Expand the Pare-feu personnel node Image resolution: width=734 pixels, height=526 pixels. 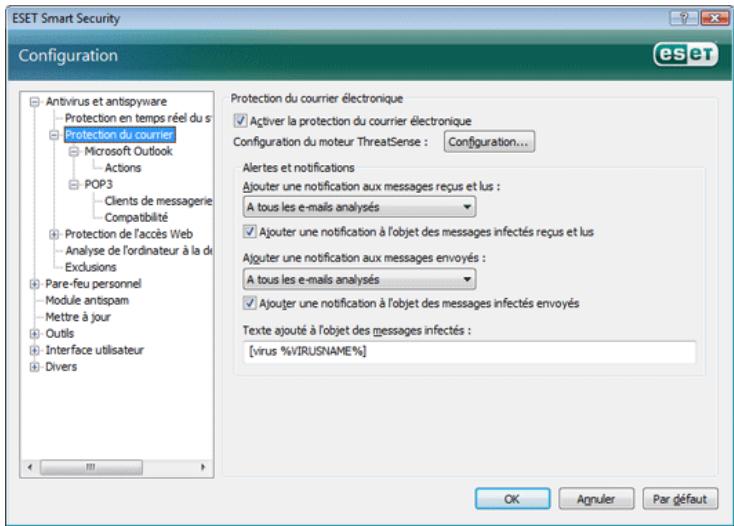[x=34, y=284]
